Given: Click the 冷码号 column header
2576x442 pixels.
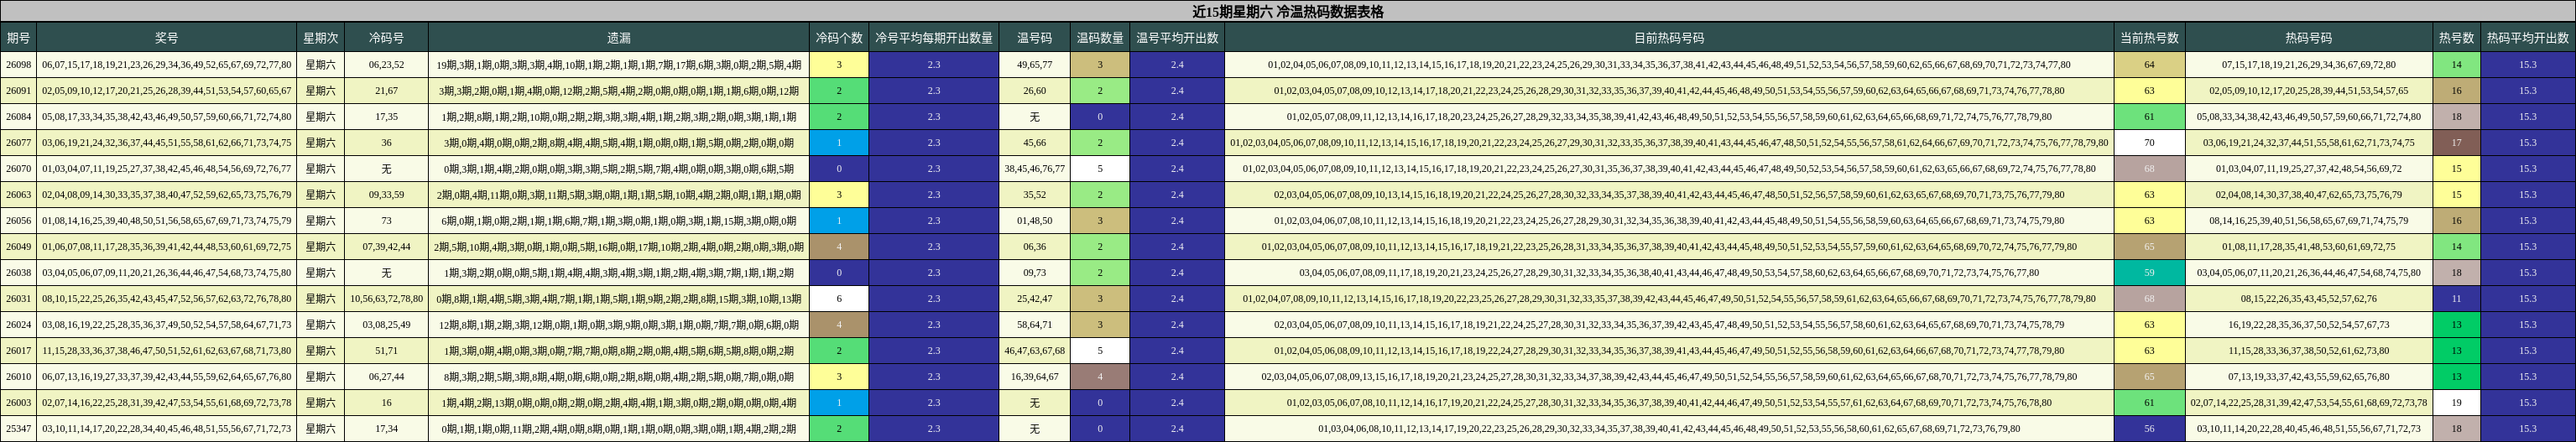Looking at the screenshot, I should (386, 38).
